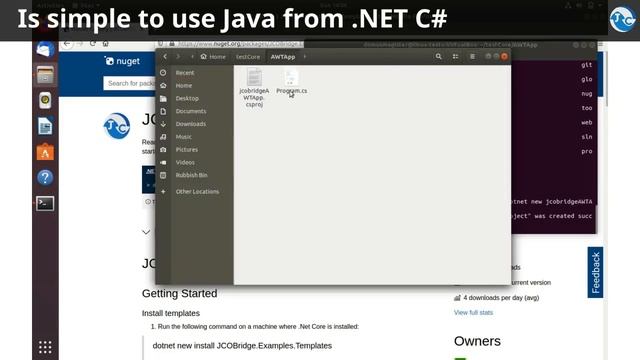Open Recent in sidebar
This screenshot has height=360, width=640.
tap(185, 73)
